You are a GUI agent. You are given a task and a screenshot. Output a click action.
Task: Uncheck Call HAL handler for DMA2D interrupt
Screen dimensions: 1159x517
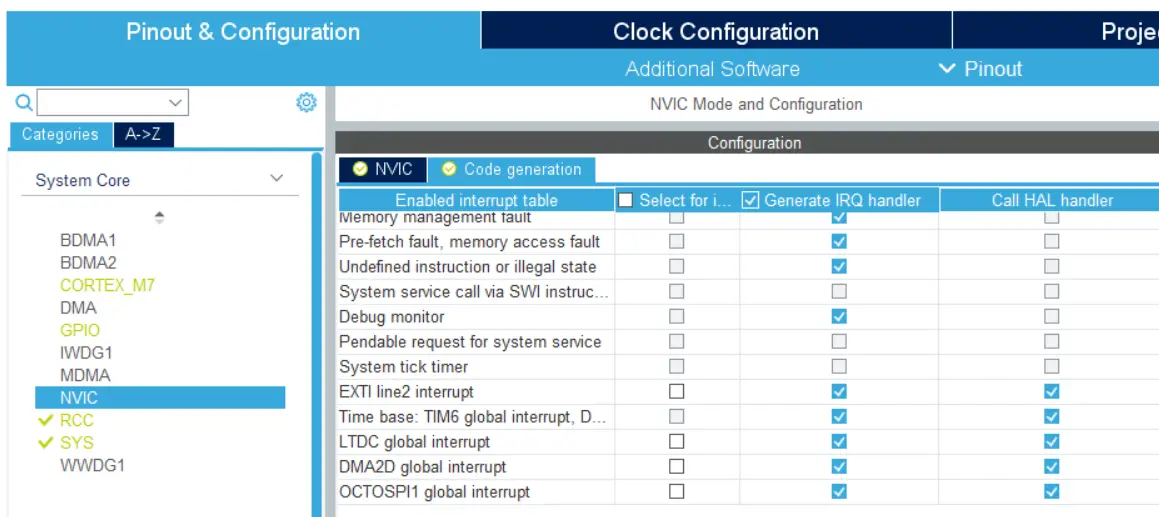[x=1051, y=467]
